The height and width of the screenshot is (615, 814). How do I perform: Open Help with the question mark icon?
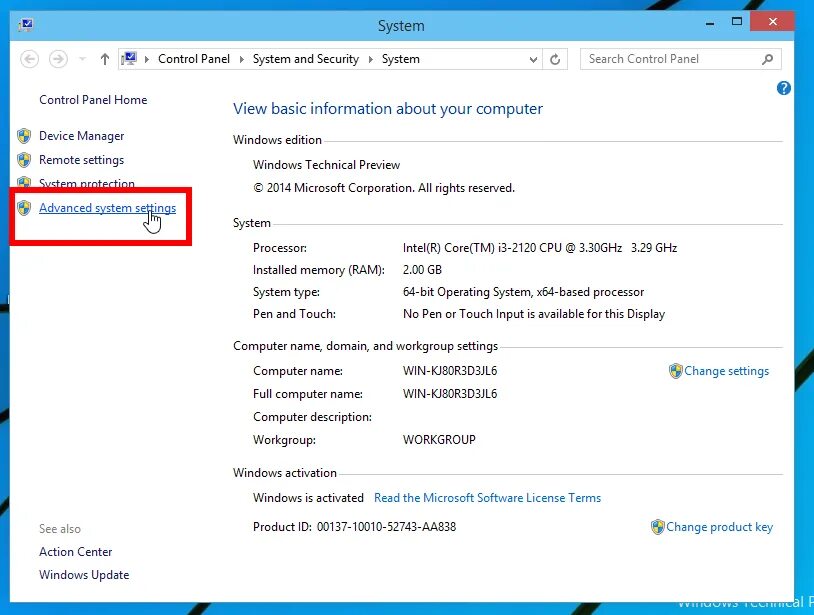click(783, 88)
